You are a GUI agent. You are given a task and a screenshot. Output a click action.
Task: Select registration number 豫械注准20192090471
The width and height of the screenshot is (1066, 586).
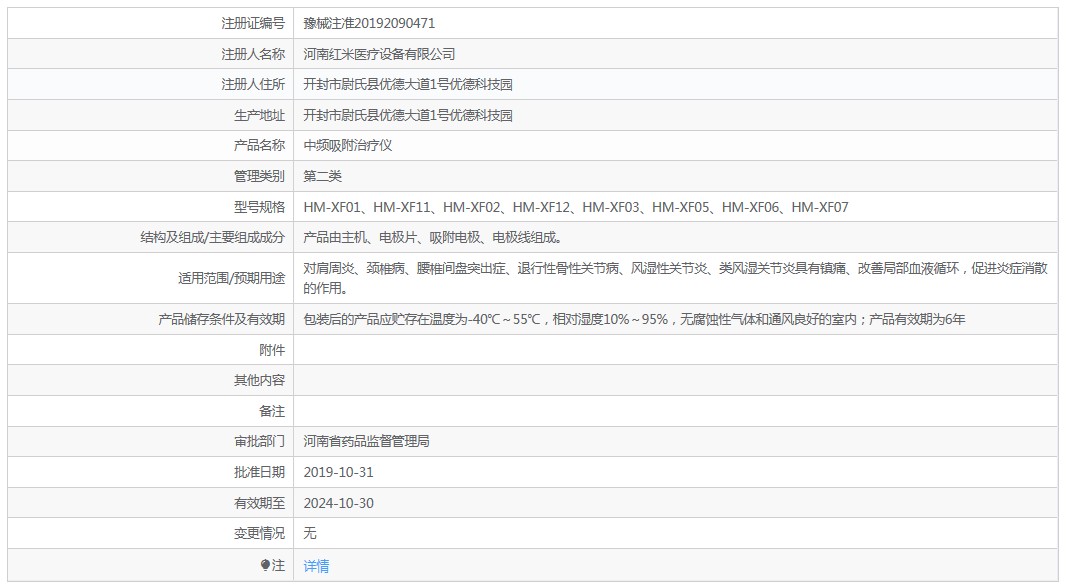point(369,23)
